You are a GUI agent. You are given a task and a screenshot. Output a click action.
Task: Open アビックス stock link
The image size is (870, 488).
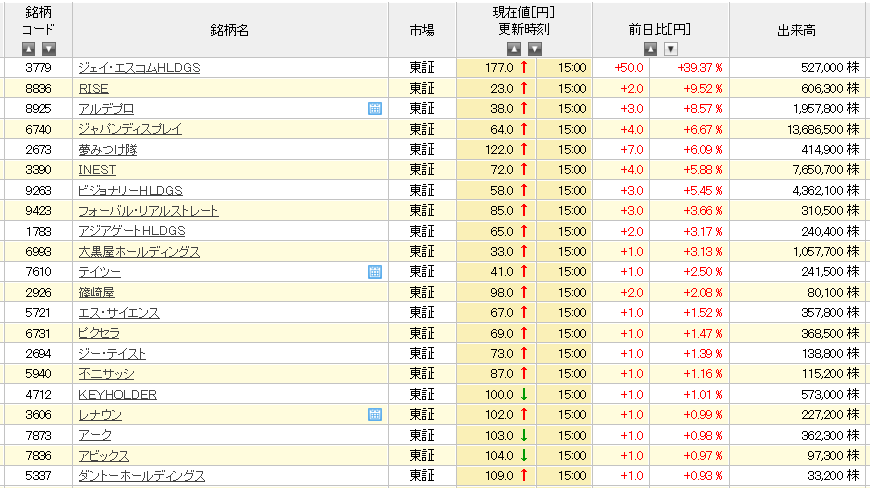103,456
